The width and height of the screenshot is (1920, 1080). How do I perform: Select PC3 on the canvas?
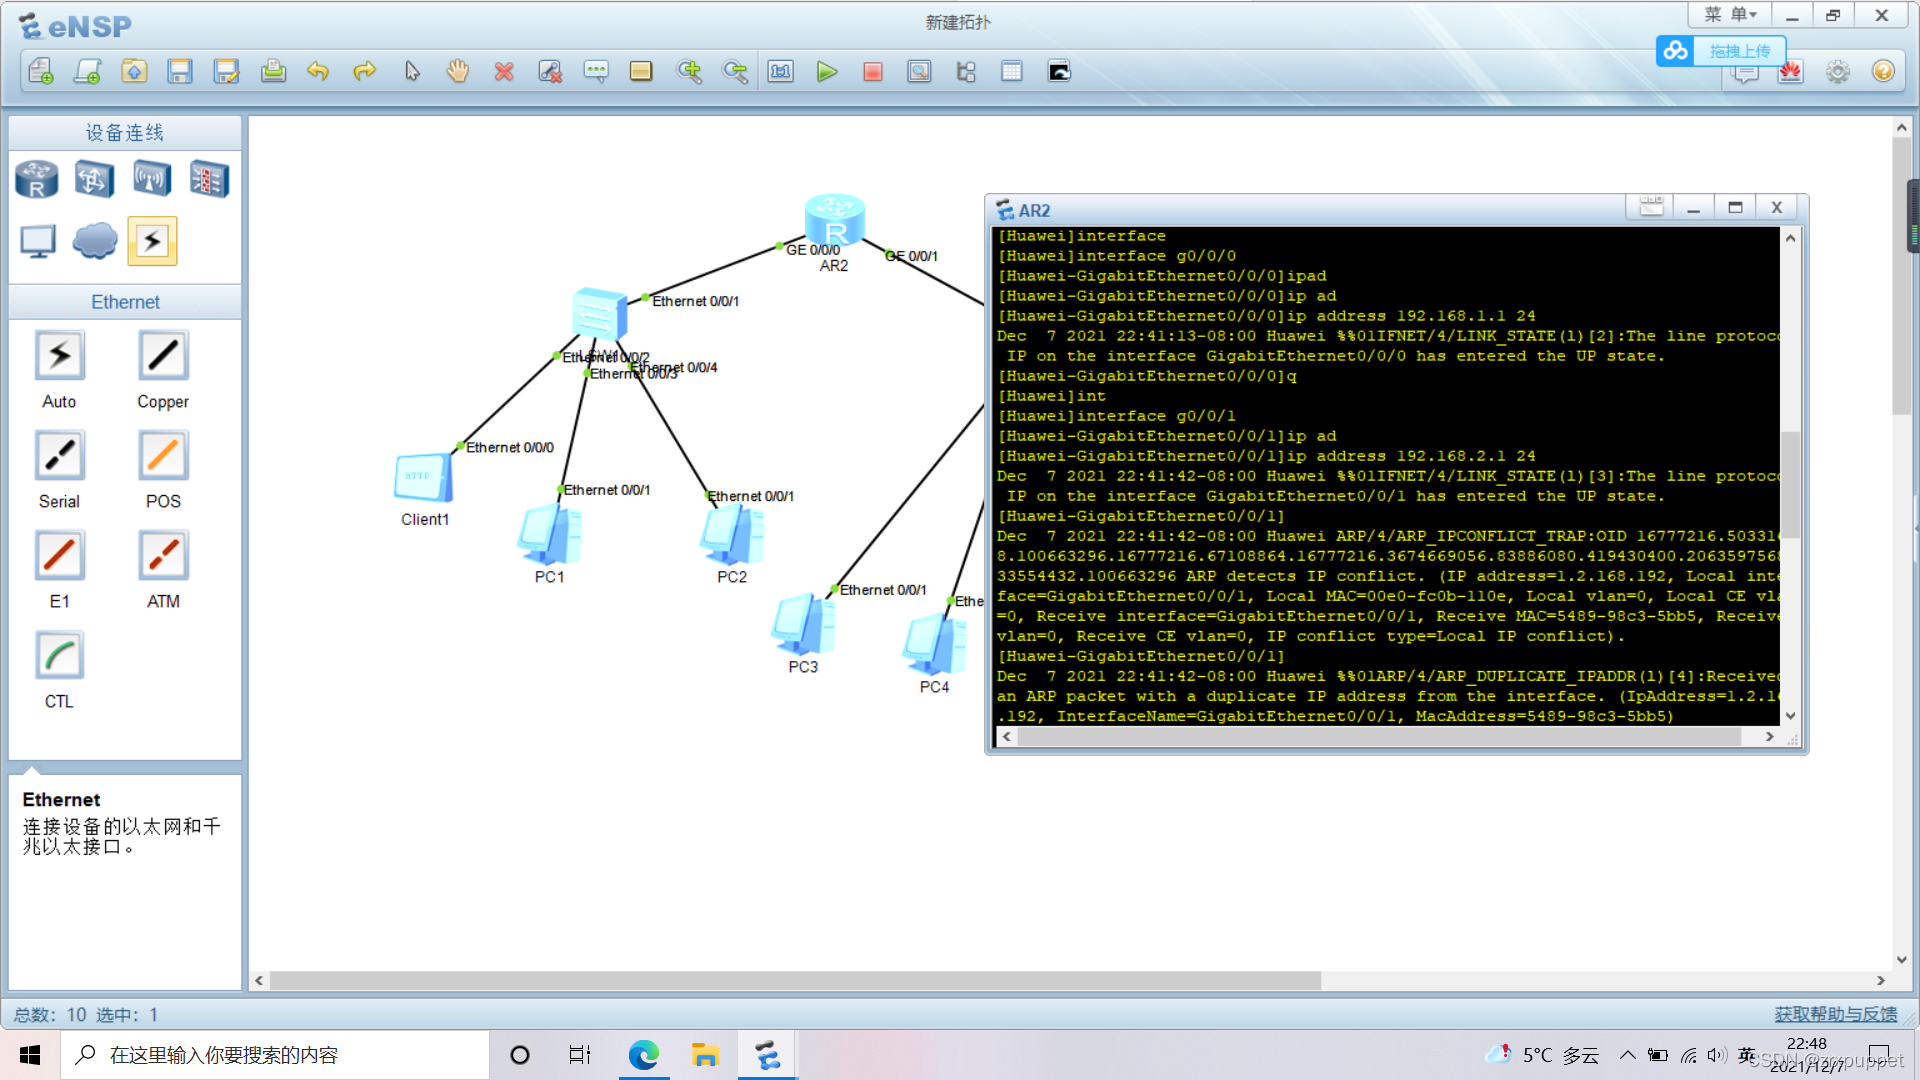pos(803,625)
